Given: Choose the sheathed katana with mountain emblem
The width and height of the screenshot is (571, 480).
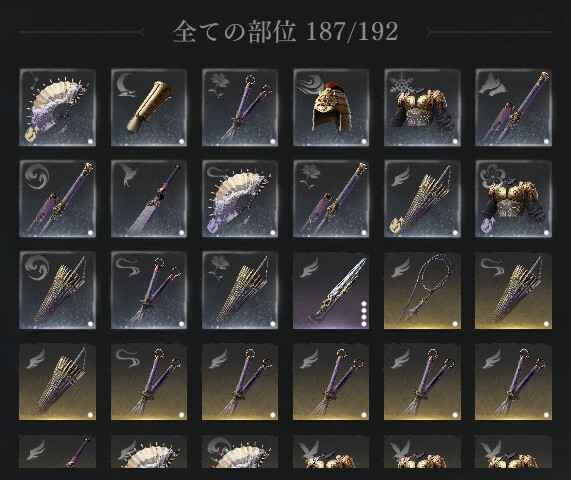Looking at the screenshot, I should (x=513, y=107).
